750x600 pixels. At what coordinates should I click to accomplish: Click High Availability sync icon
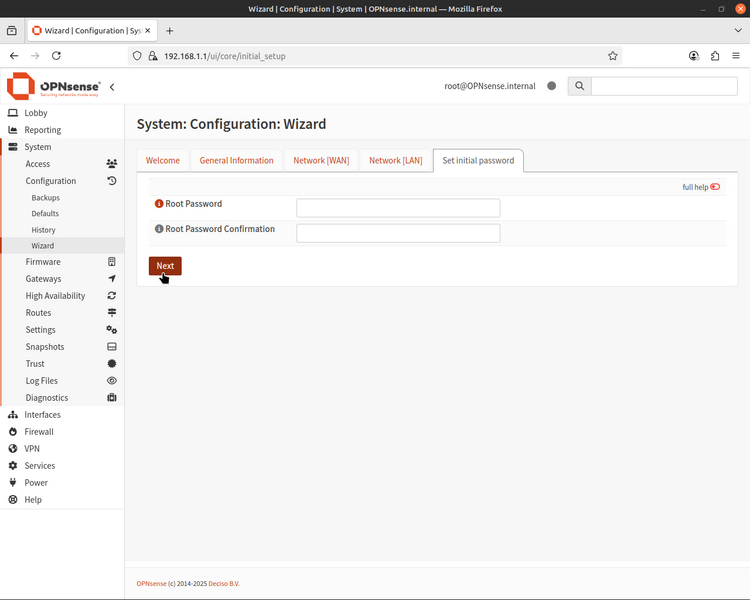click(111, 296)
